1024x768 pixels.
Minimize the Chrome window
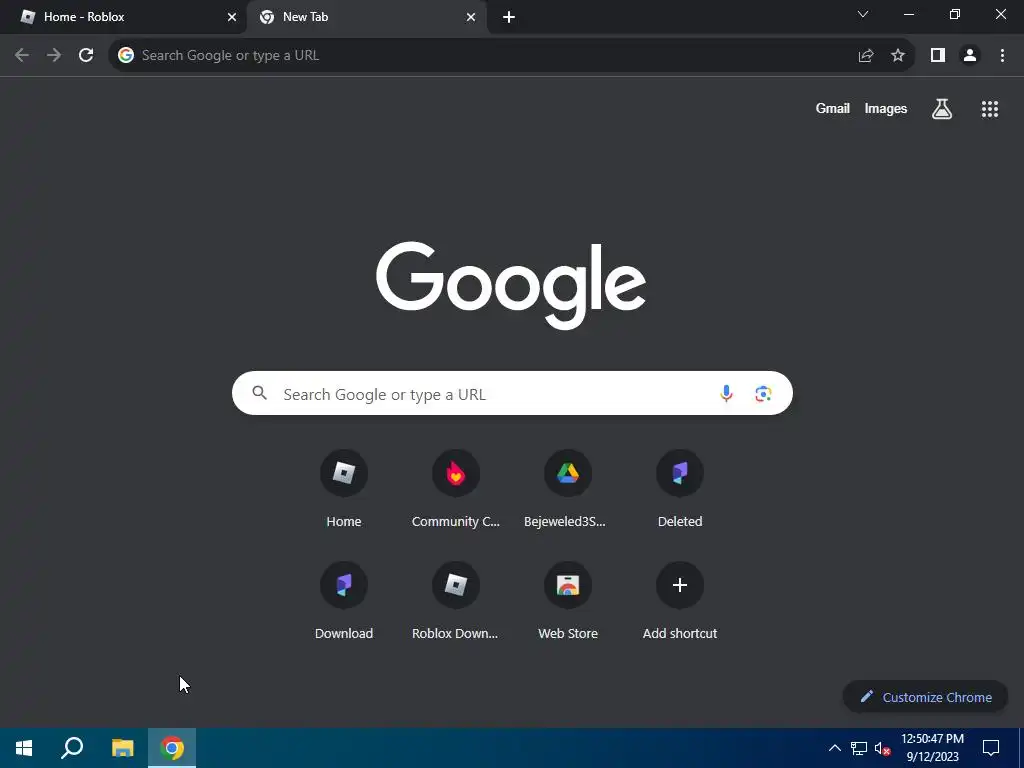point(908,14)
